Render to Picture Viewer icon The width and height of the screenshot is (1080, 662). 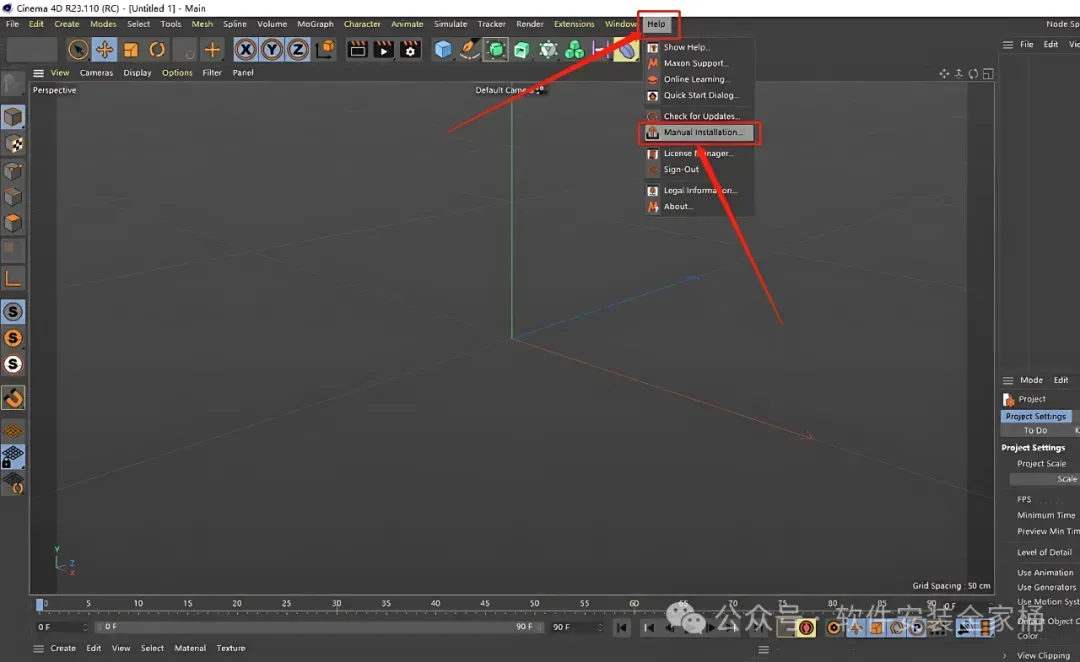[384, 50]
